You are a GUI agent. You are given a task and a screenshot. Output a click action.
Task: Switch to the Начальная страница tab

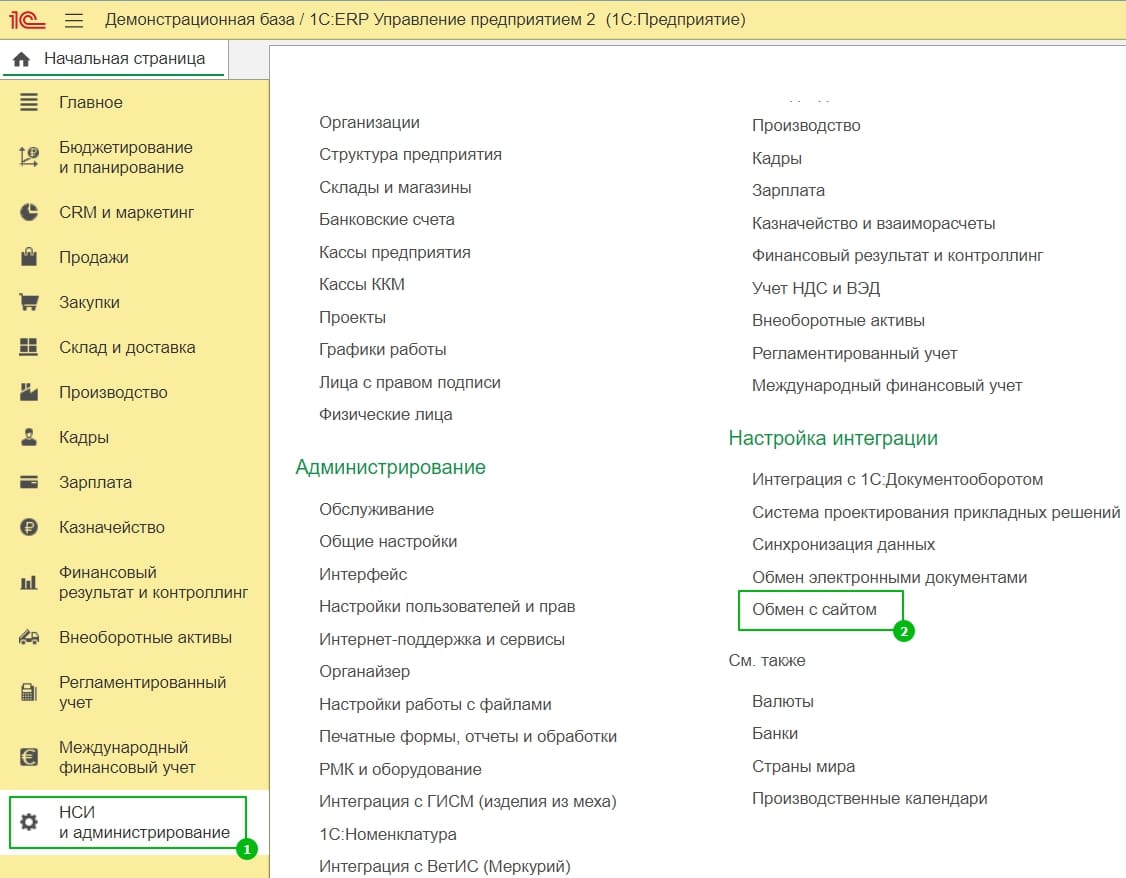coord(124,59)
